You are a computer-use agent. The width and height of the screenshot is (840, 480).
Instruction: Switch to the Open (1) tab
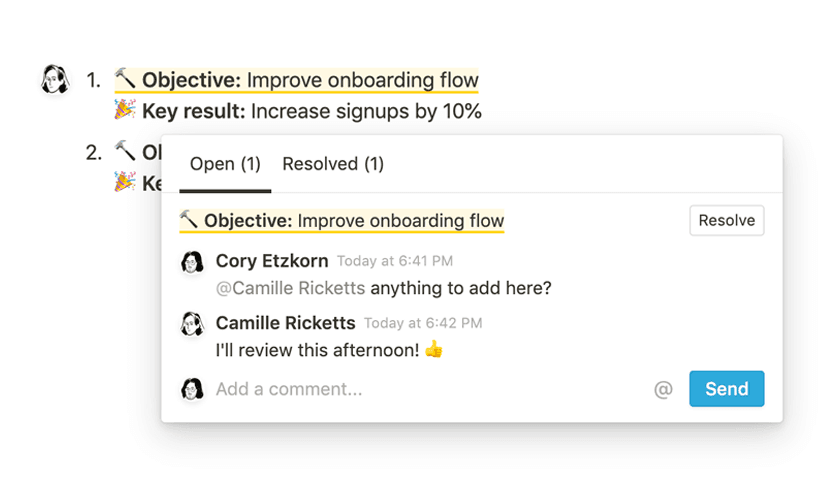click(225, 164)
